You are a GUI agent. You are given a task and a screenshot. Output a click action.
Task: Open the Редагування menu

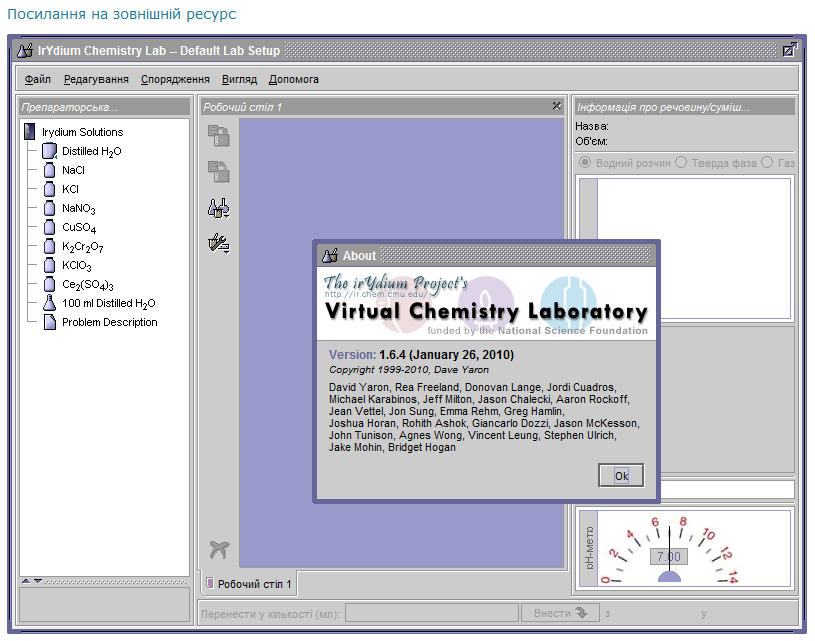click(96, 79)
